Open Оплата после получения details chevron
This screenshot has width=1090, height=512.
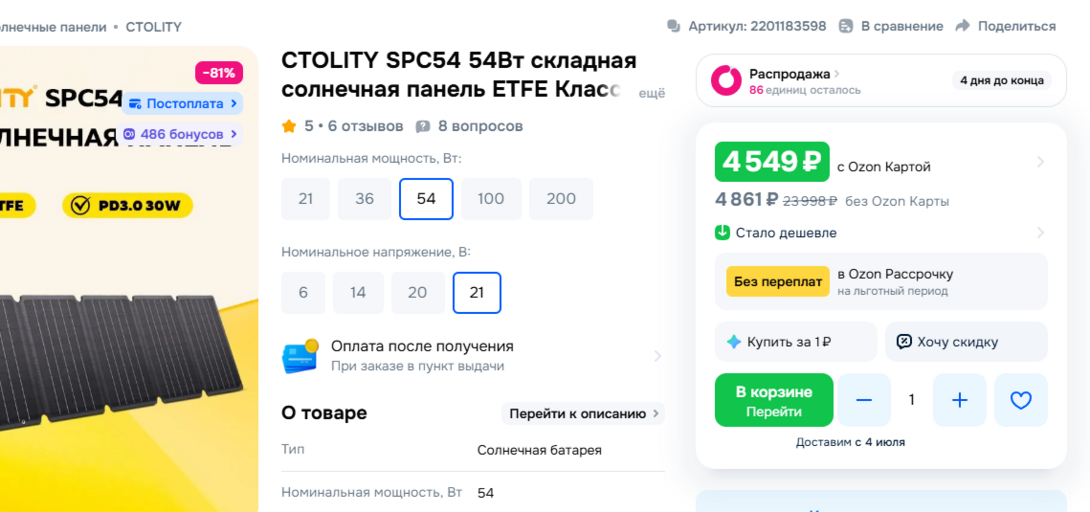click(657, 356)
